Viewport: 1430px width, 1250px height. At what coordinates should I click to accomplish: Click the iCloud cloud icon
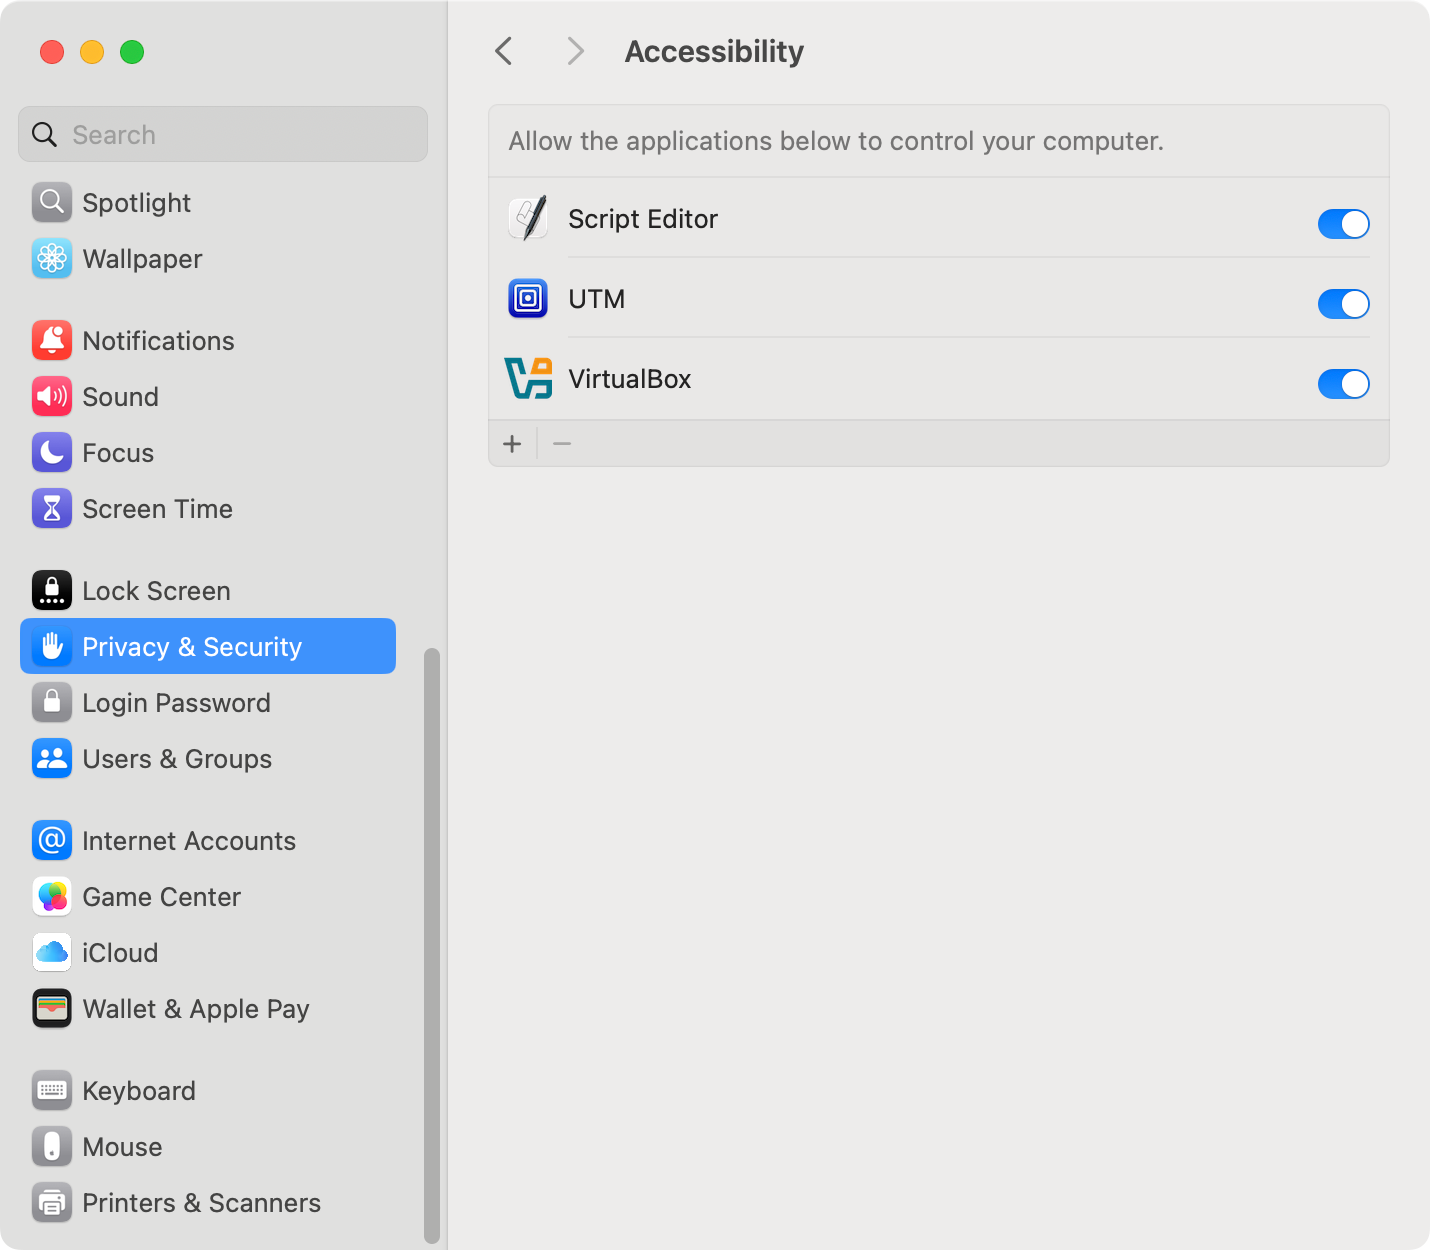pyautogui.click(x=52, y=952)
